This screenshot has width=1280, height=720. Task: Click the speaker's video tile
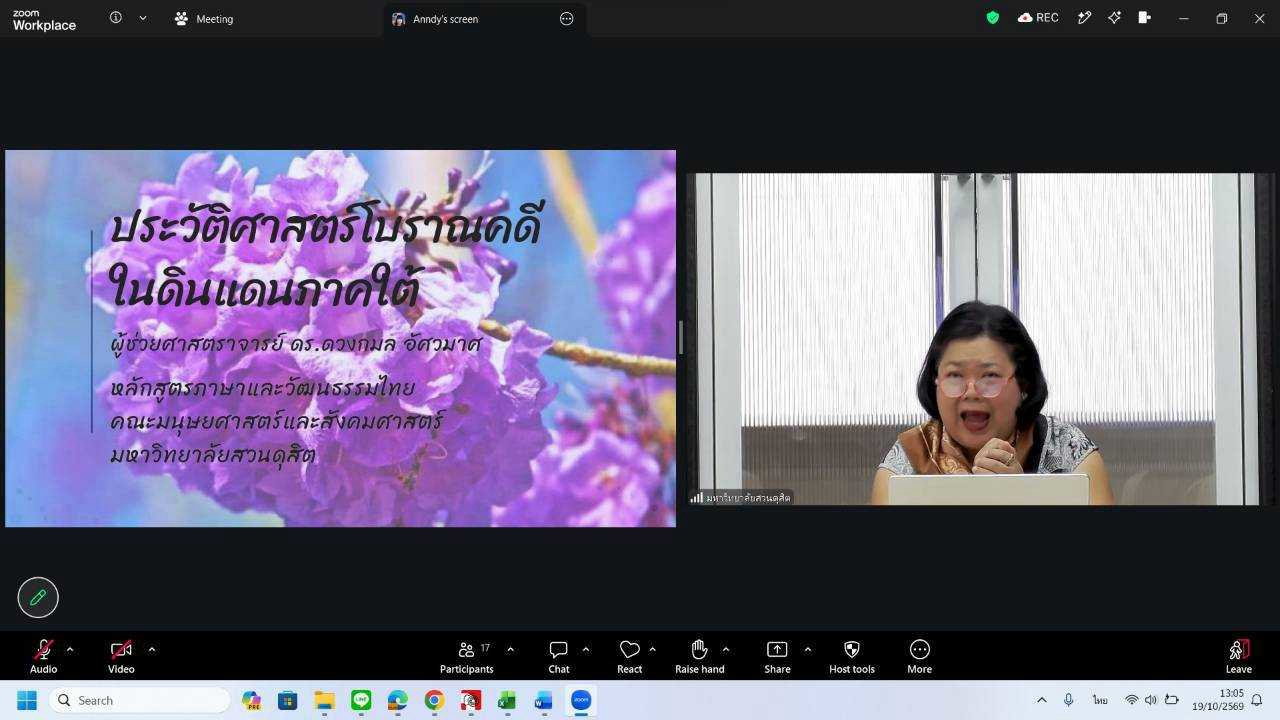tap(981, 339)
